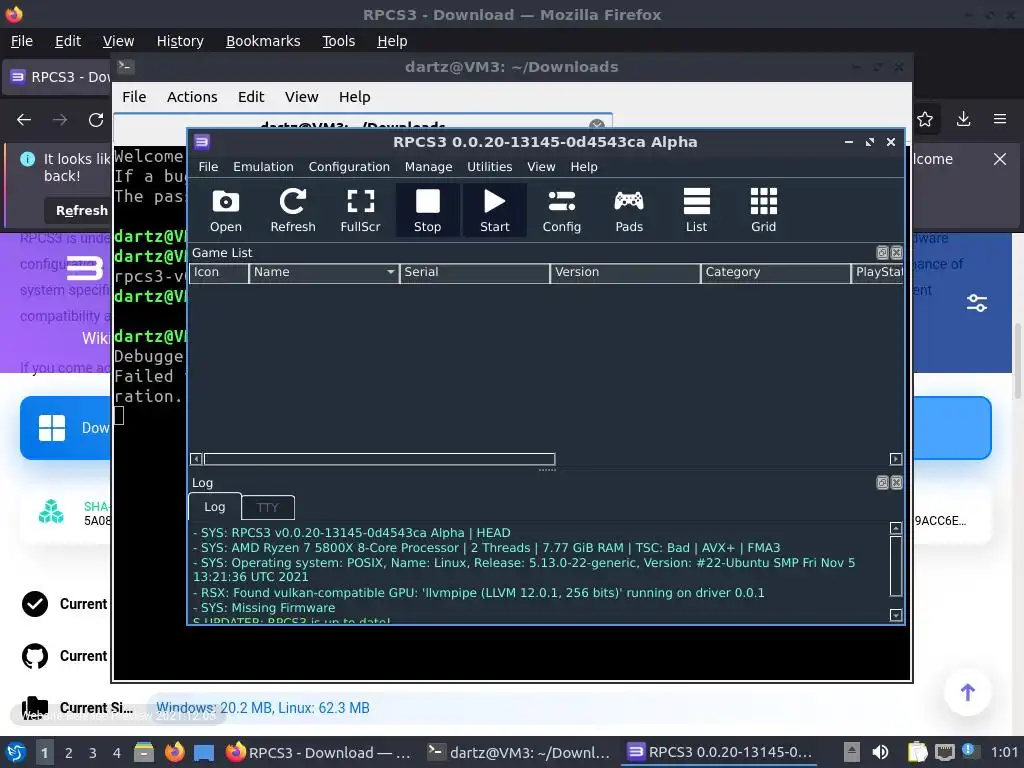Open Firefox History menu
Screen dimensions: 1024x768
click(180, 41)
